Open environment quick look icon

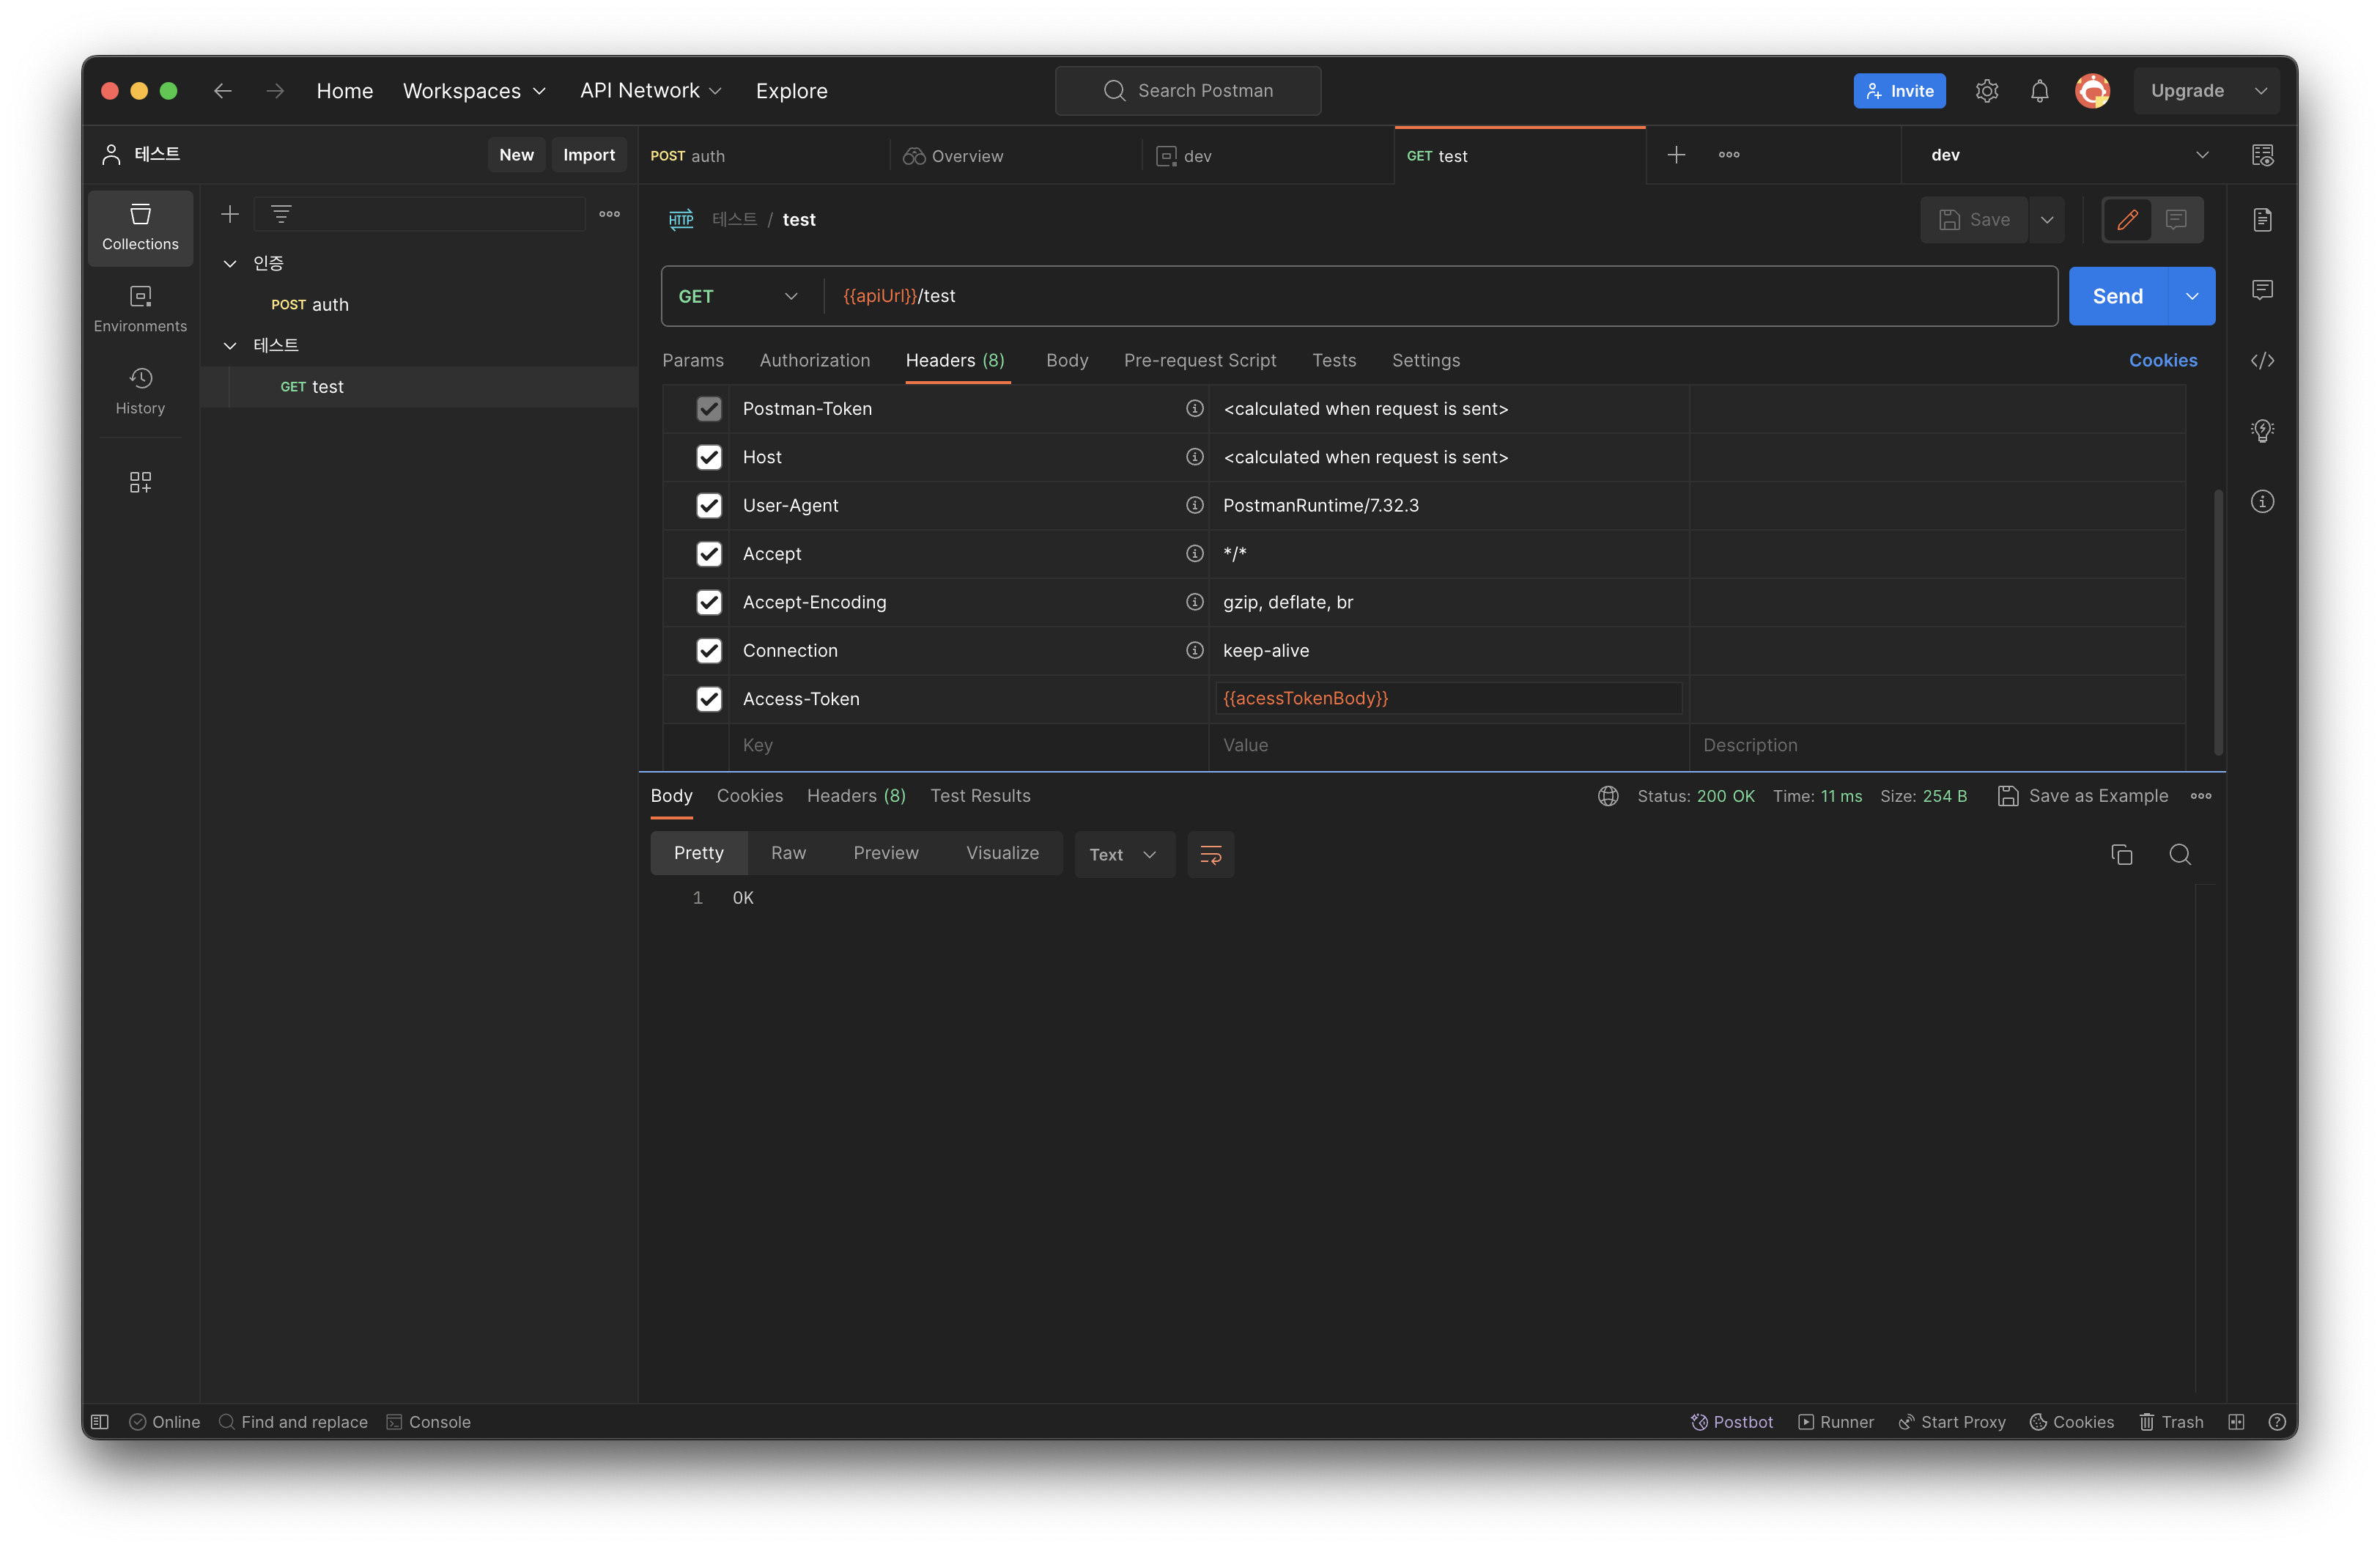2262,155
